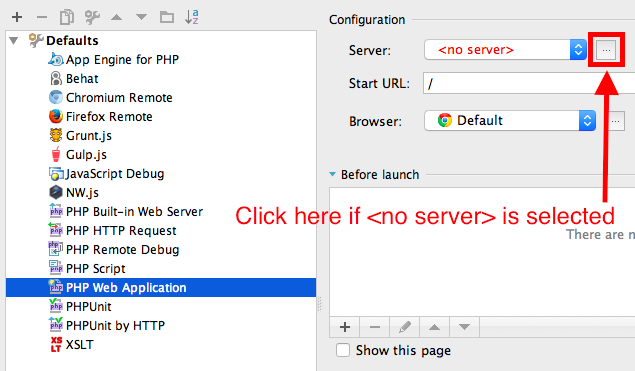Copy configuration using the duplicate icon
This screenshot has height=371, width=635.
[67, 17]
